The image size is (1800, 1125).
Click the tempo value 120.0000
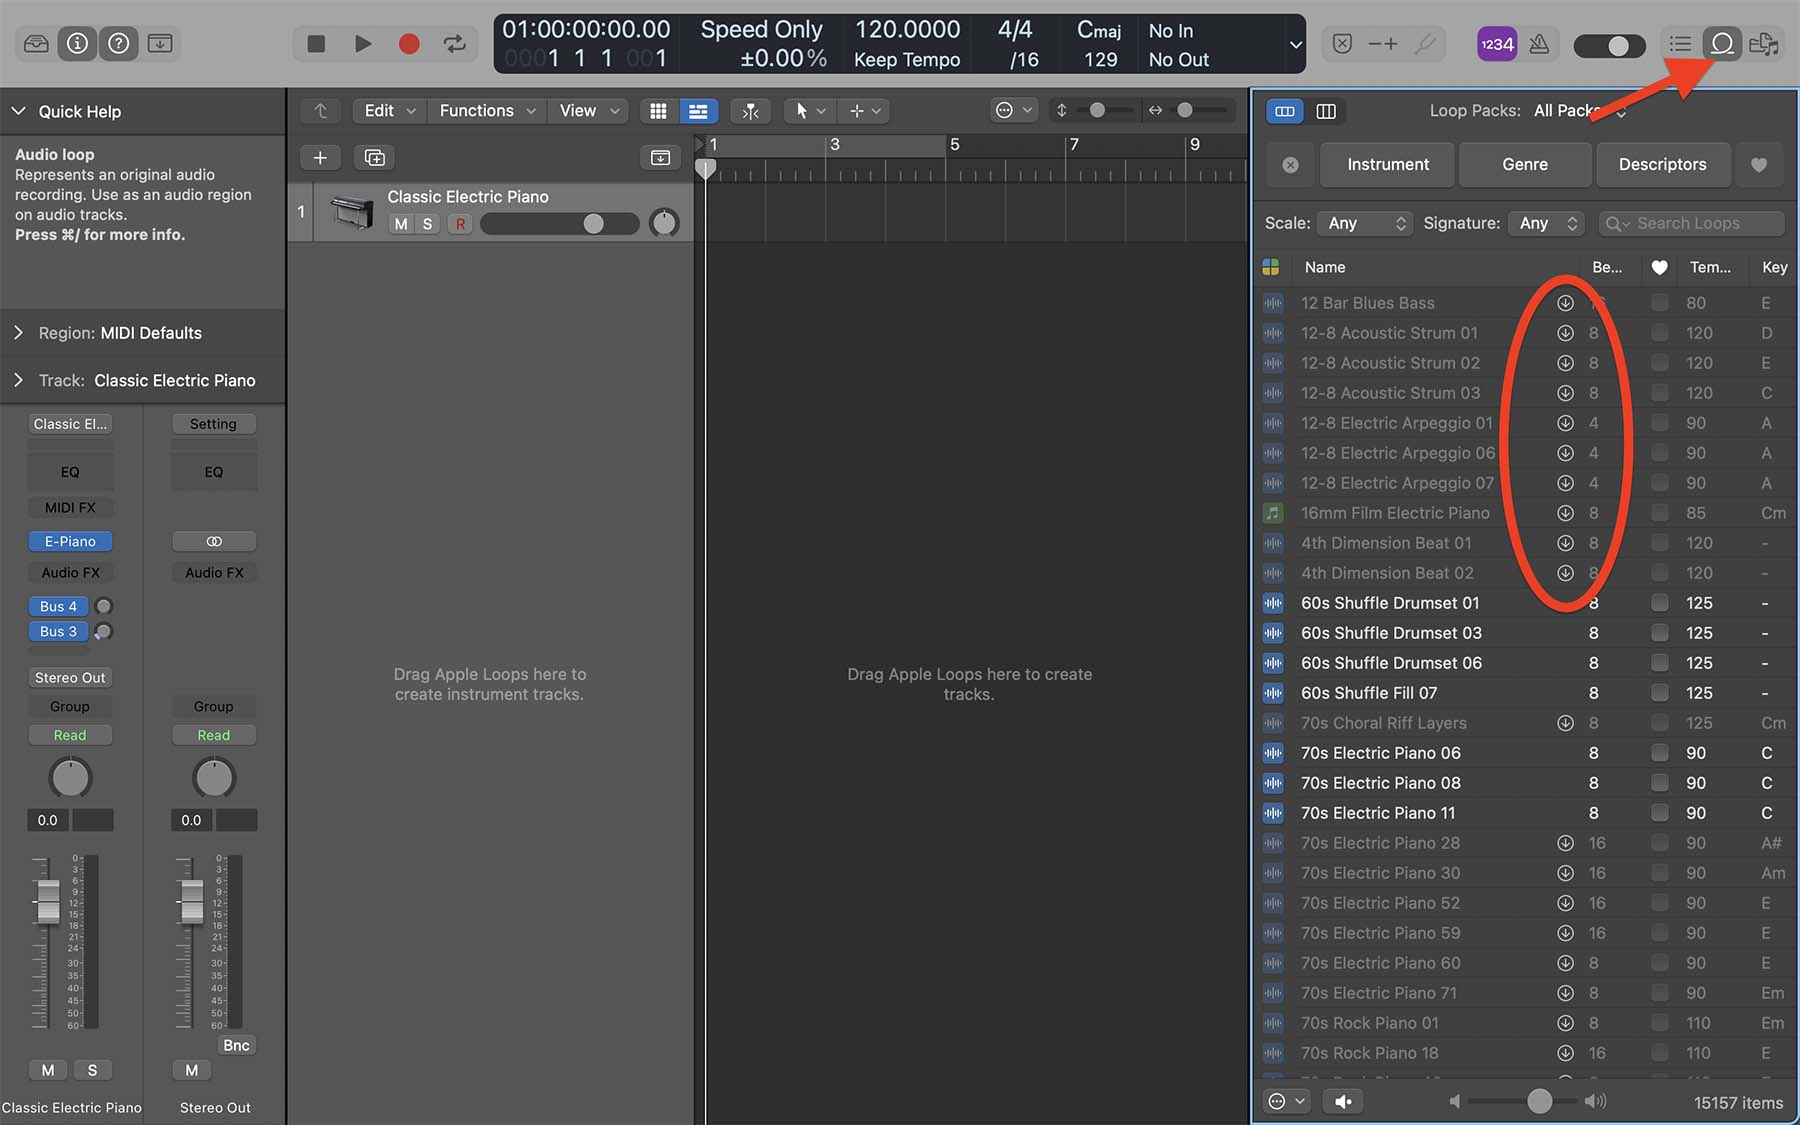pos(907,30)
